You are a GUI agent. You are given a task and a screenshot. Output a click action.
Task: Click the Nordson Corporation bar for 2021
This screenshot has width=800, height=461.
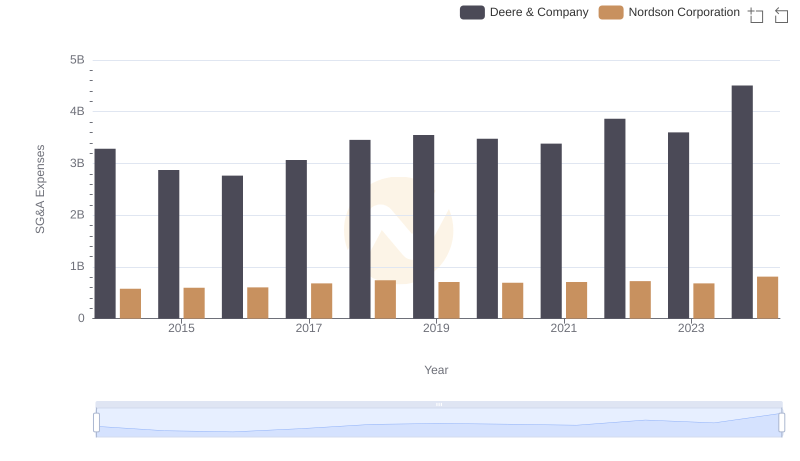(577, 300)
